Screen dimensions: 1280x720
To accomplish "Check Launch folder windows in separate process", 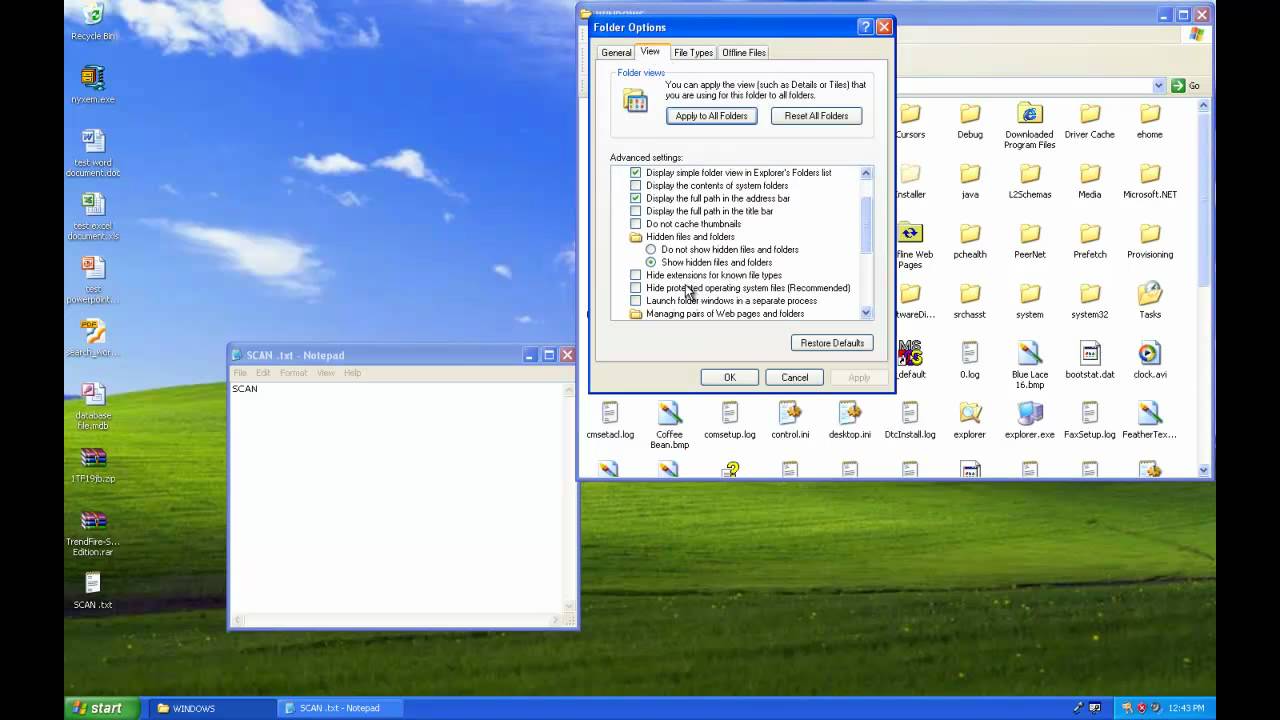I will click(635, 301).
